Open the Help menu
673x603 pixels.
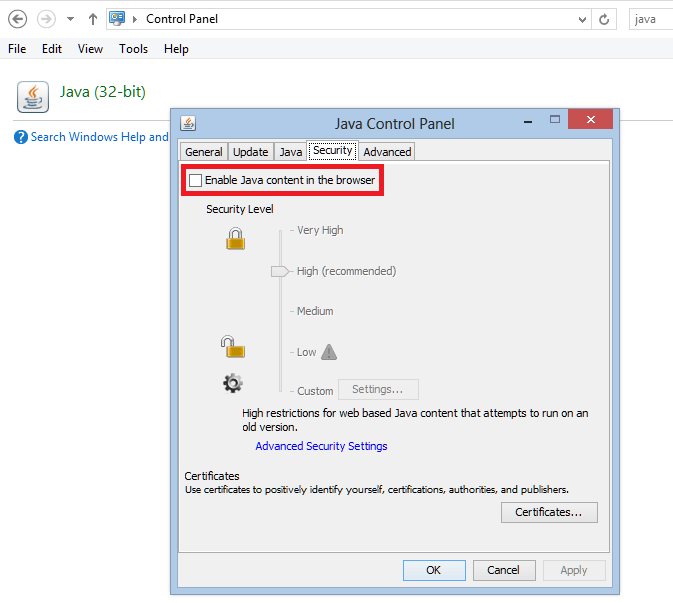[x=176, y=49]
